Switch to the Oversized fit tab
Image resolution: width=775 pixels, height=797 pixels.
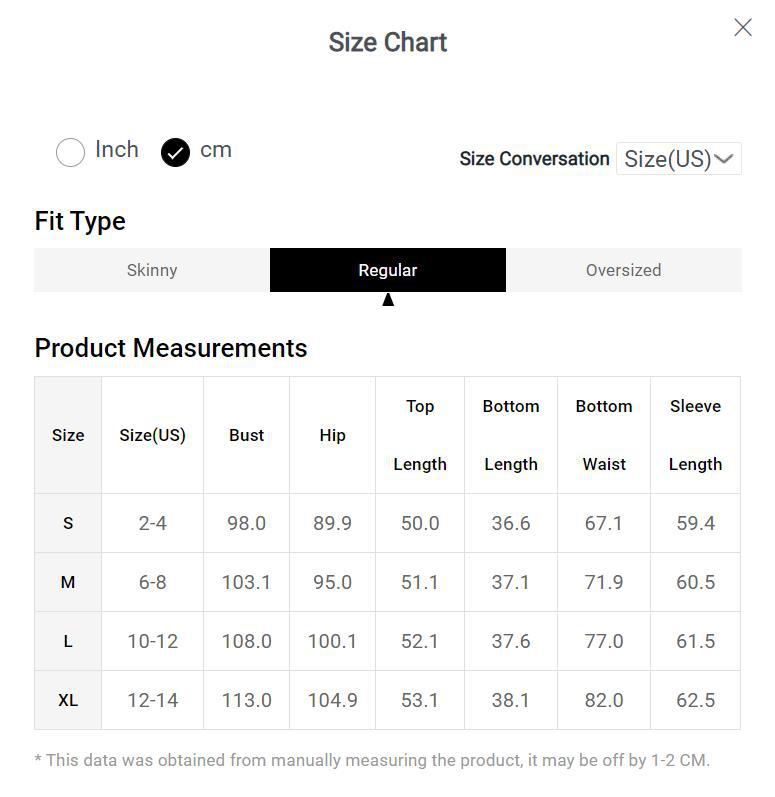click(x=623, y=270)
